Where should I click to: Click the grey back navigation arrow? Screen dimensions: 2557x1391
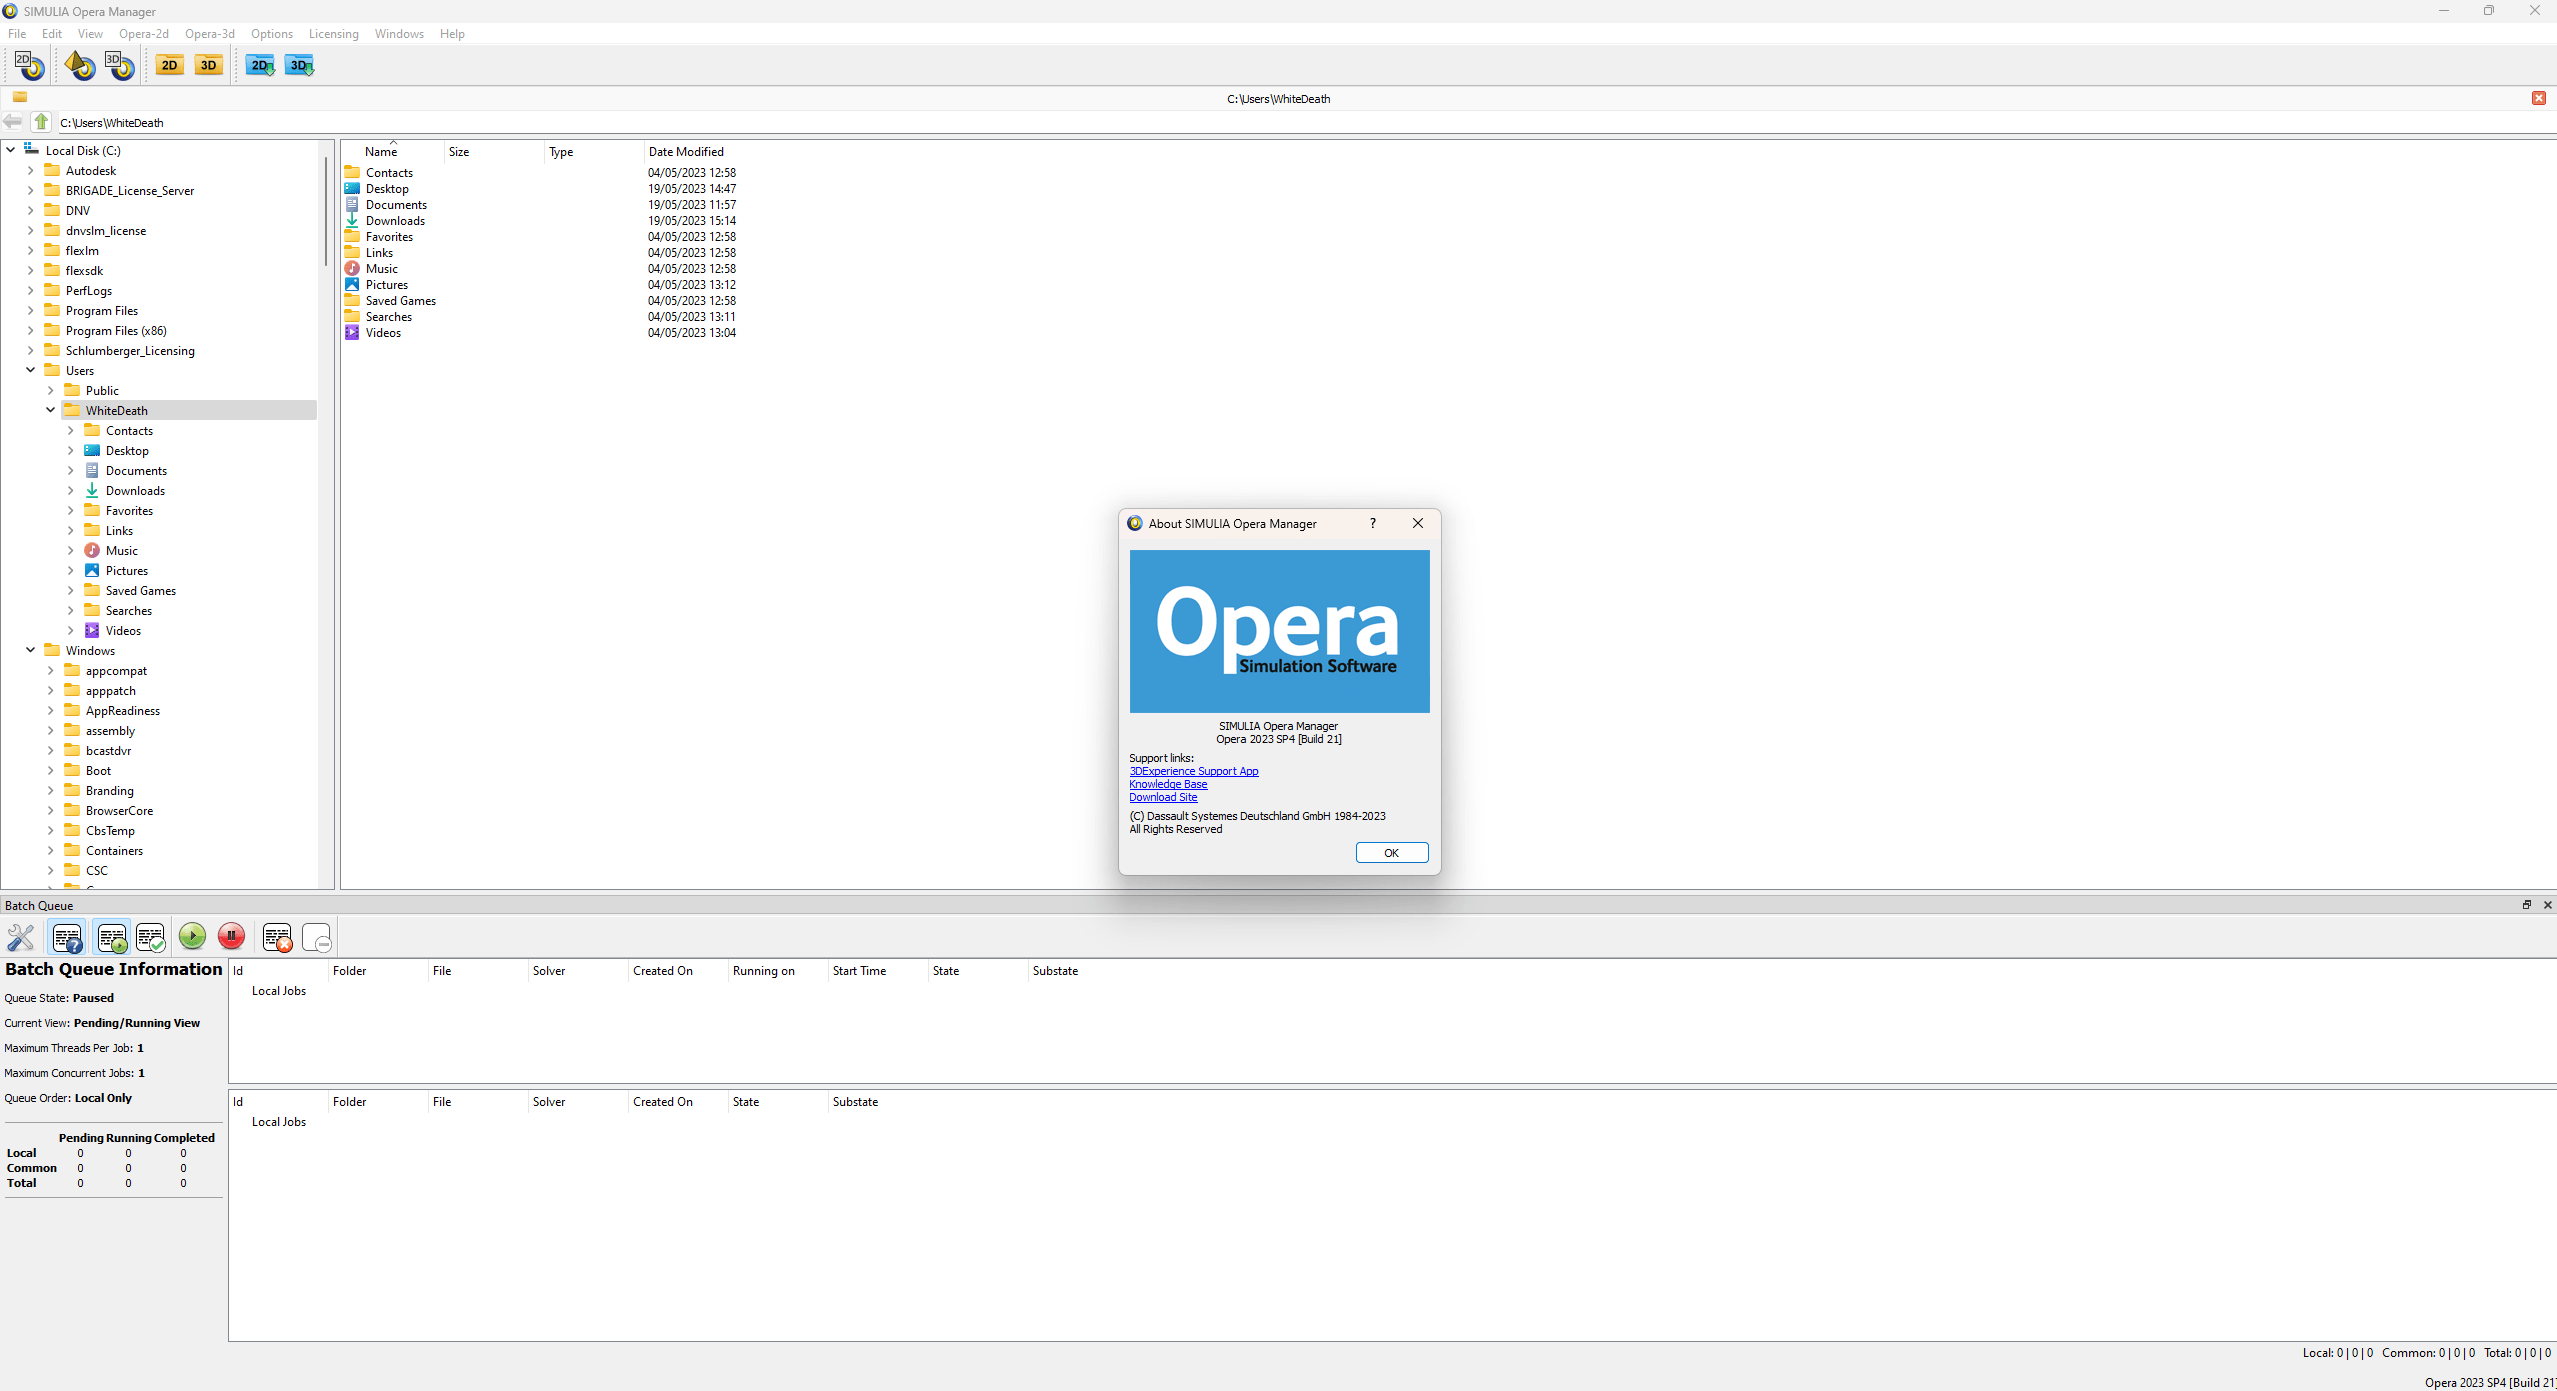[13, 122]
